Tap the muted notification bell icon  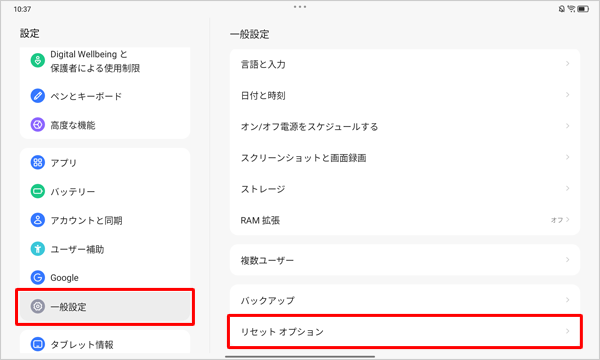click(x=562, y=9)
